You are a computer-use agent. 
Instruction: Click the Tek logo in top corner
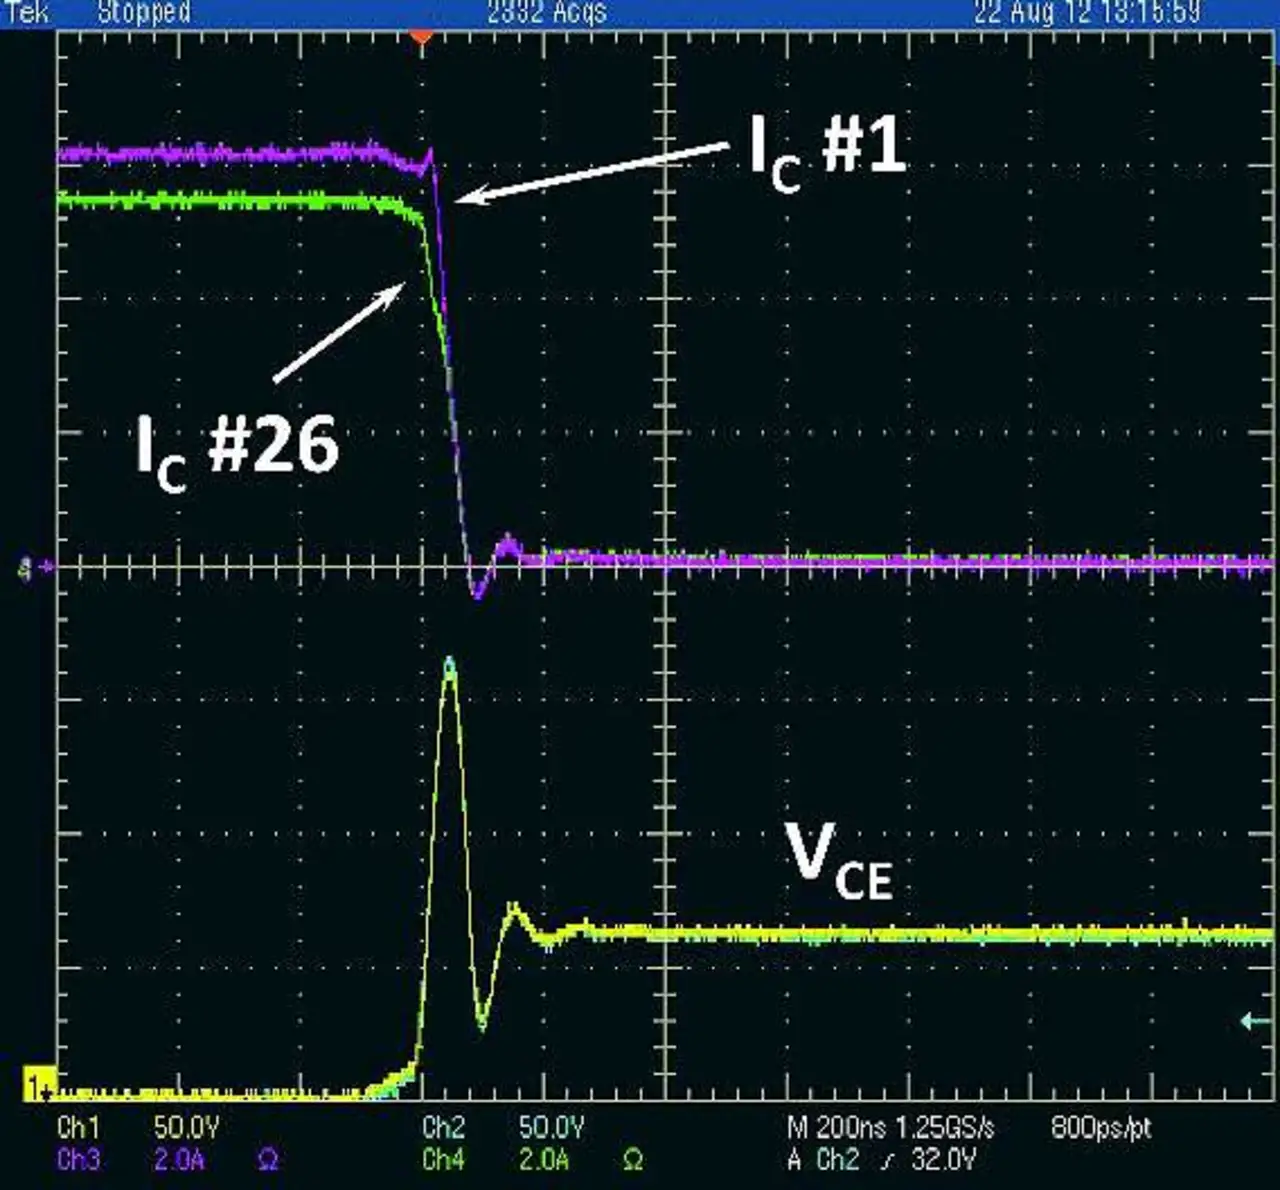pyautogui.click(x=25, y=12)
